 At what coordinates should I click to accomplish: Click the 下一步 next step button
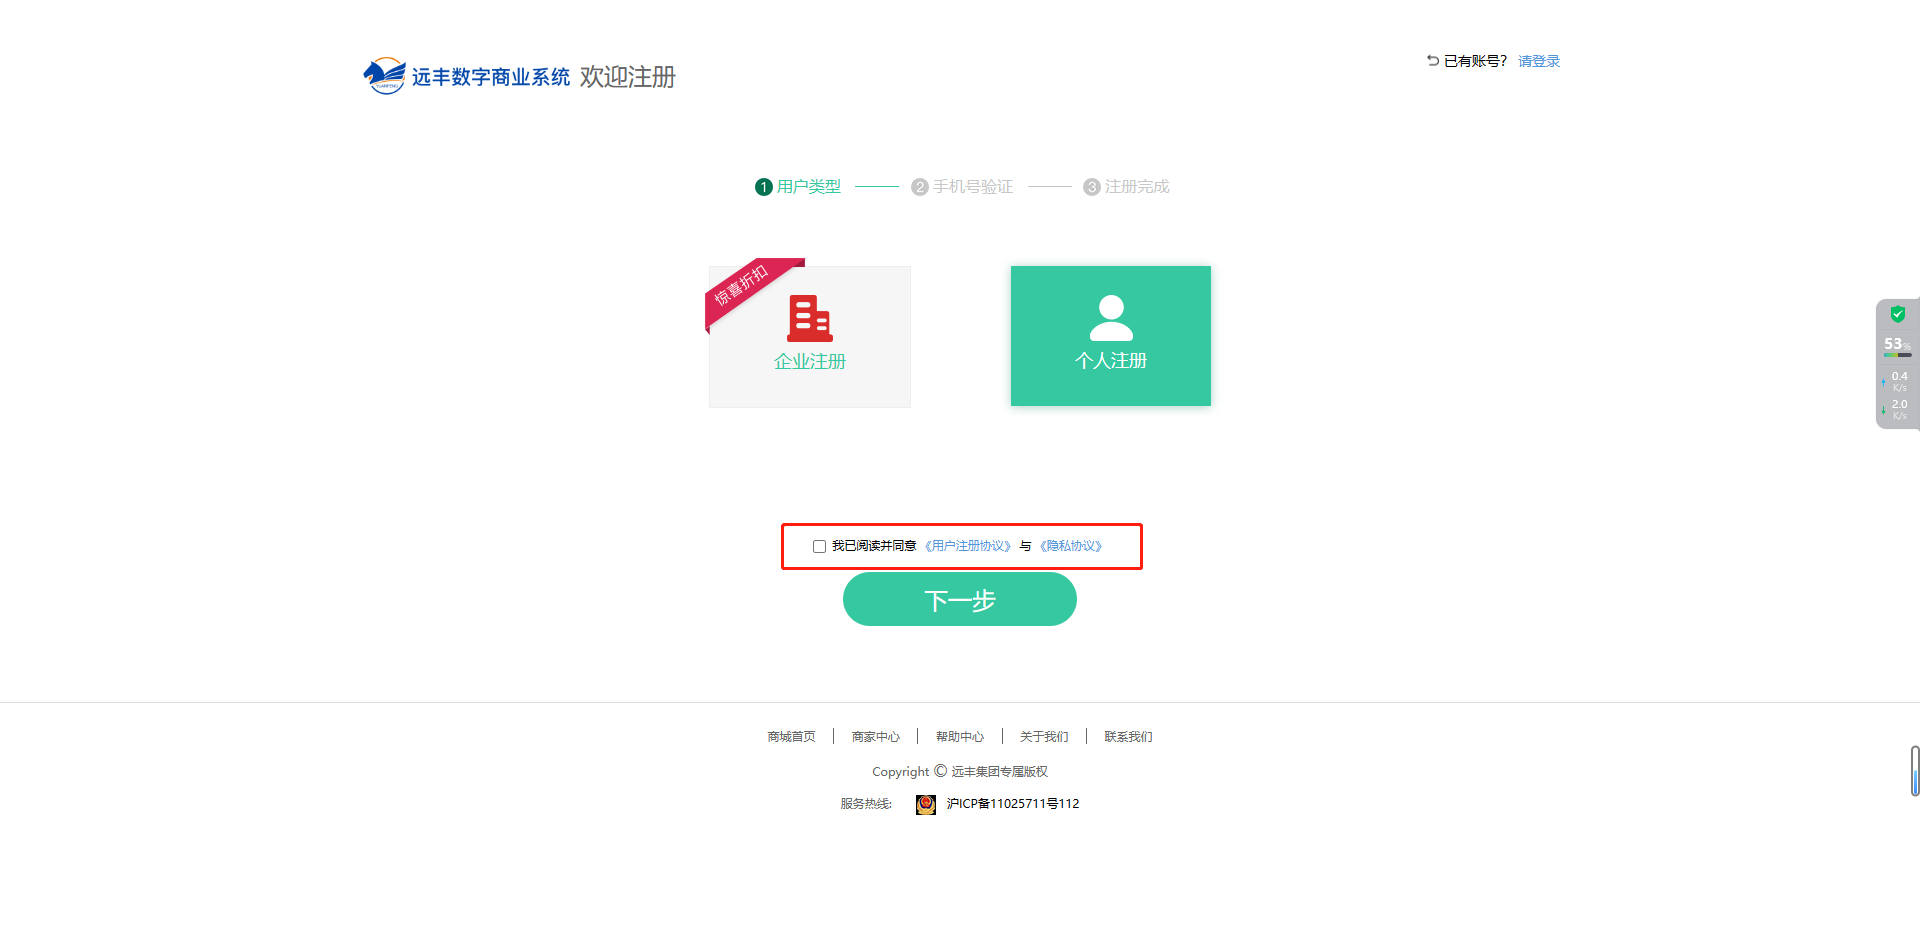click(x=960, y=599)
